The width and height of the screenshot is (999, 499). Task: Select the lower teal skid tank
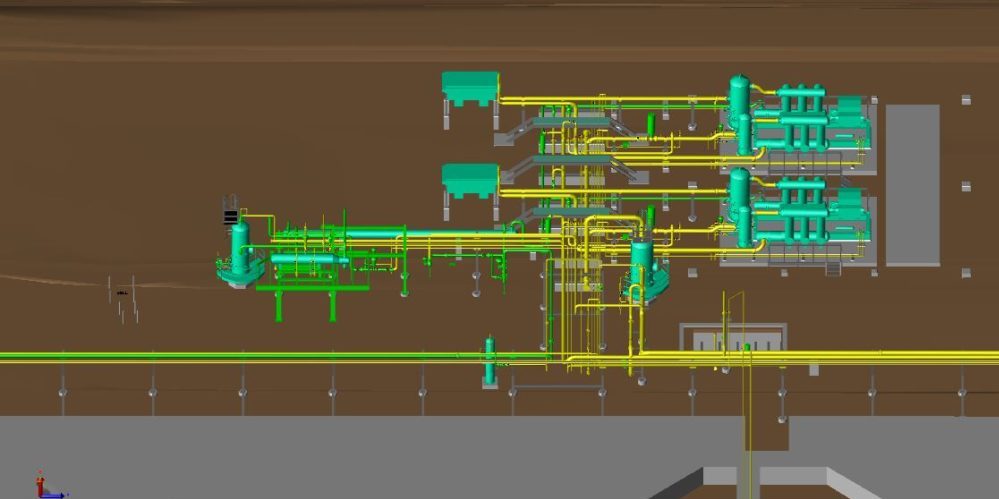(x=470, y=179)
